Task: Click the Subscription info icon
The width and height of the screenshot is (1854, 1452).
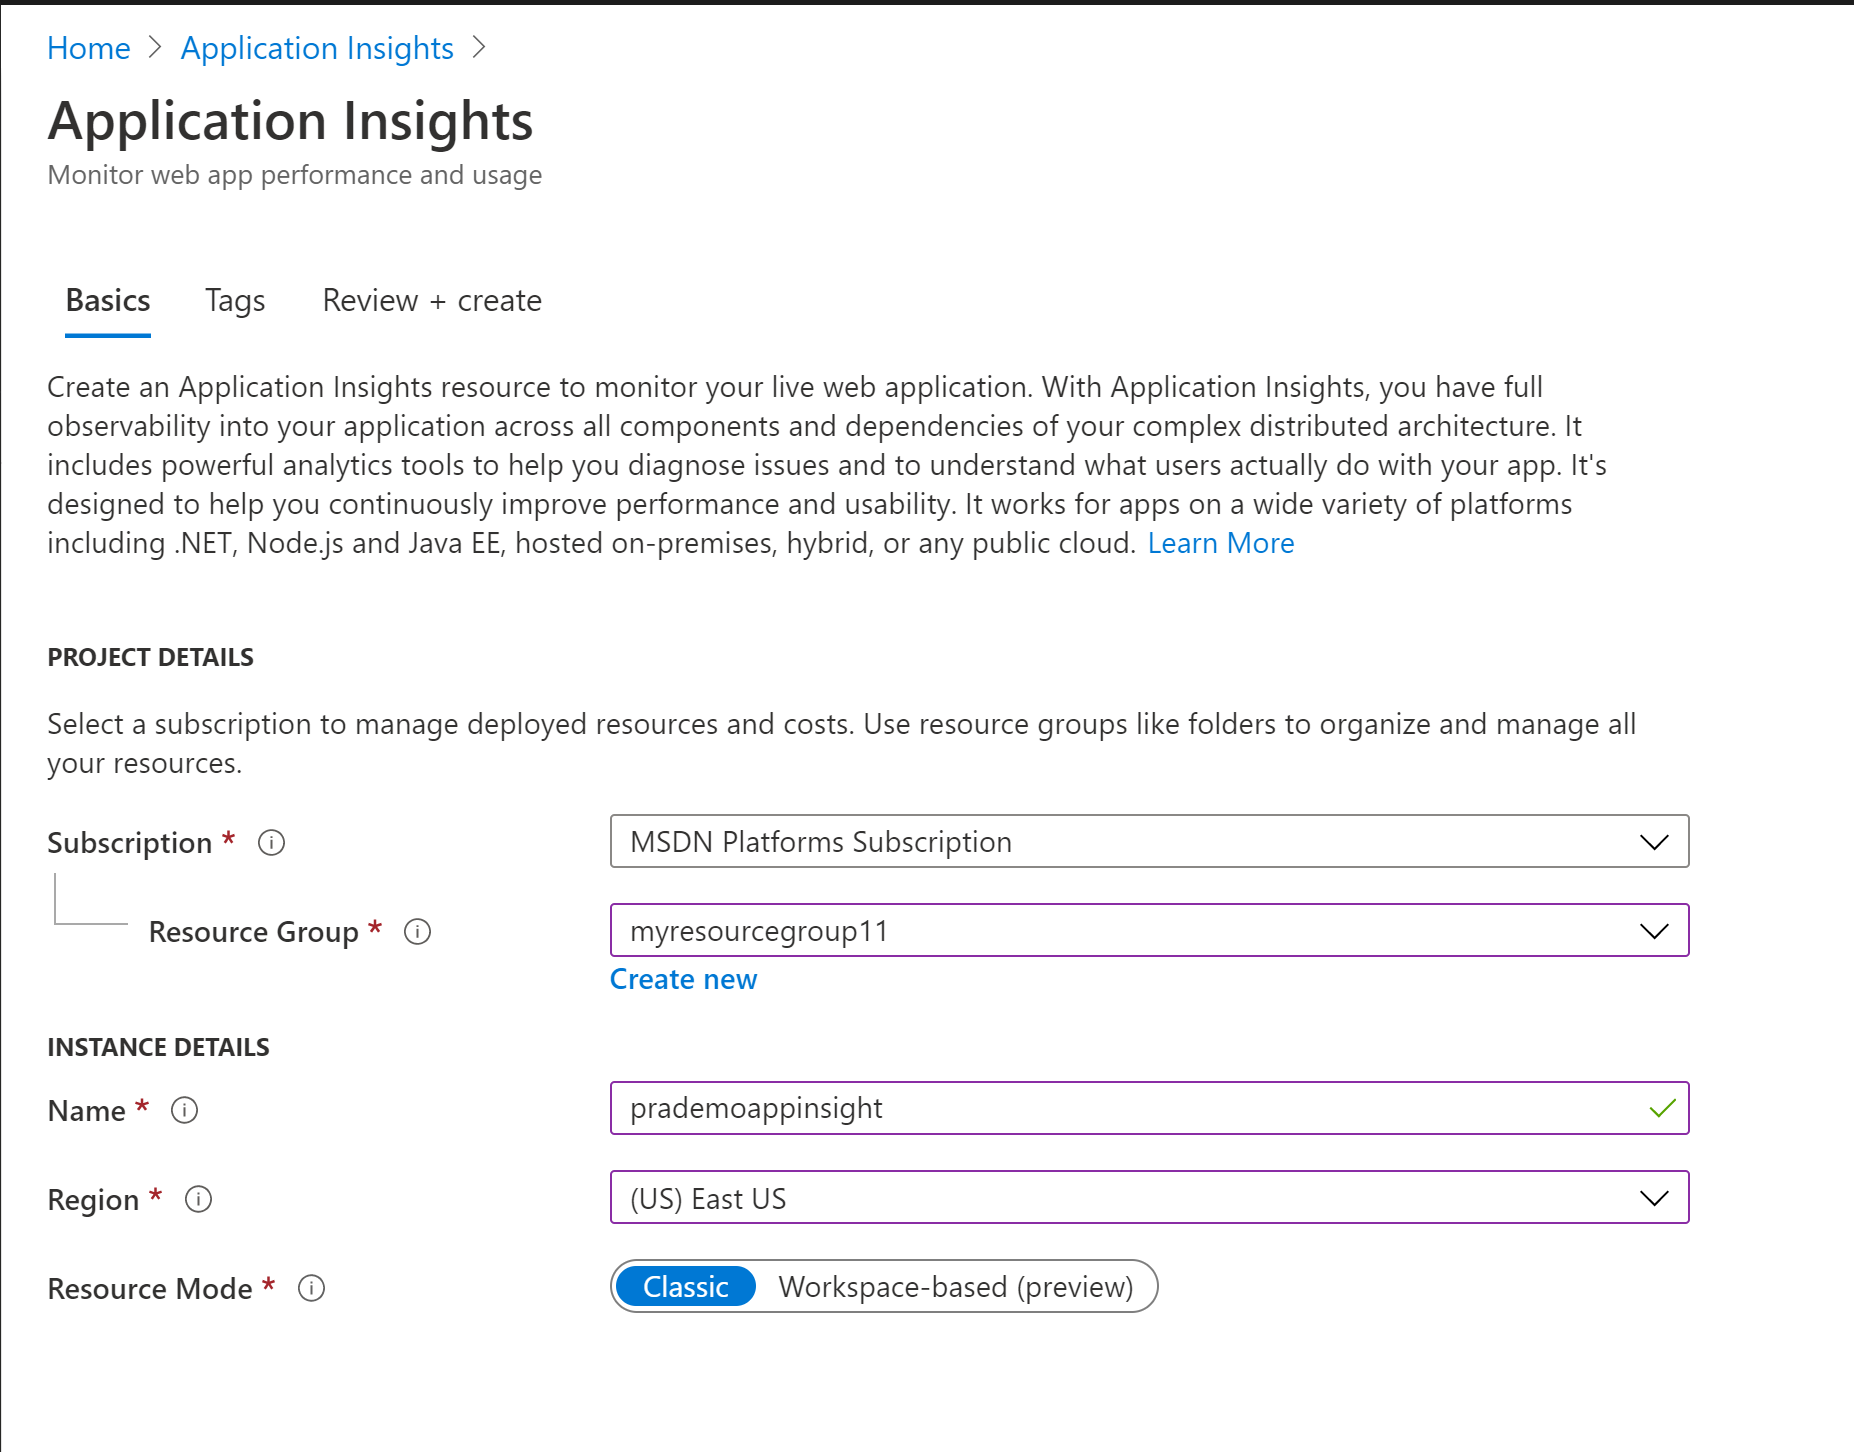Action: pyautogui.click(x=271, y=843)
